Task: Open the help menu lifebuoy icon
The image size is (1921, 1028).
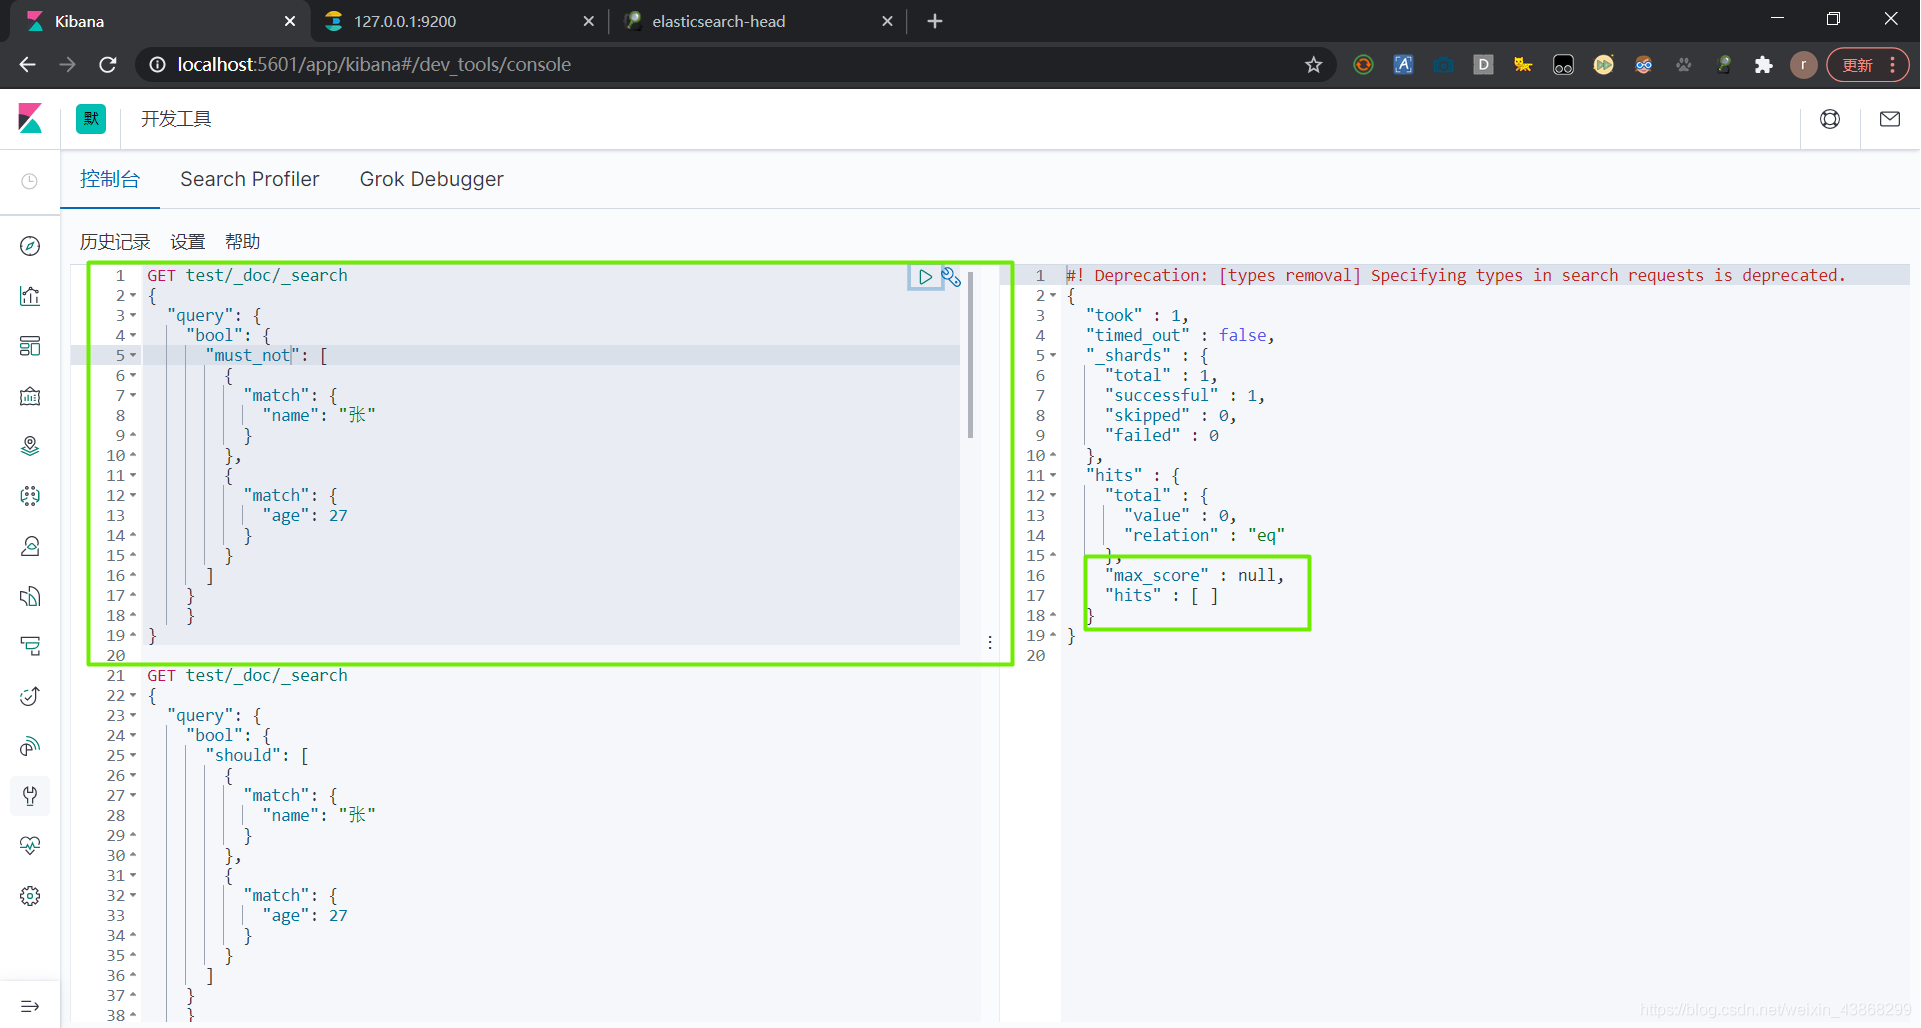Action: click(x=1830, y=119)
